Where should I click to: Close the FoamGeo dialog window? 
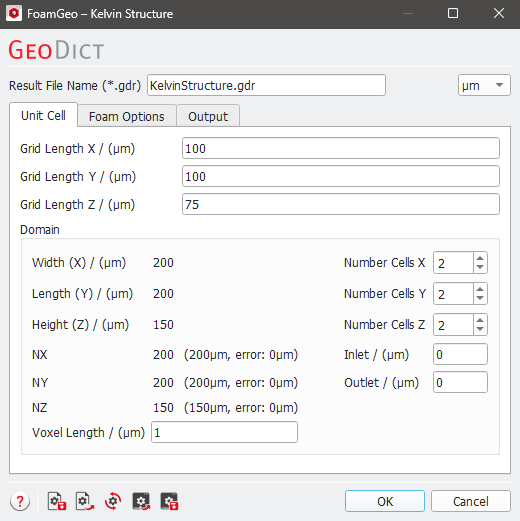tap(499, 13)
